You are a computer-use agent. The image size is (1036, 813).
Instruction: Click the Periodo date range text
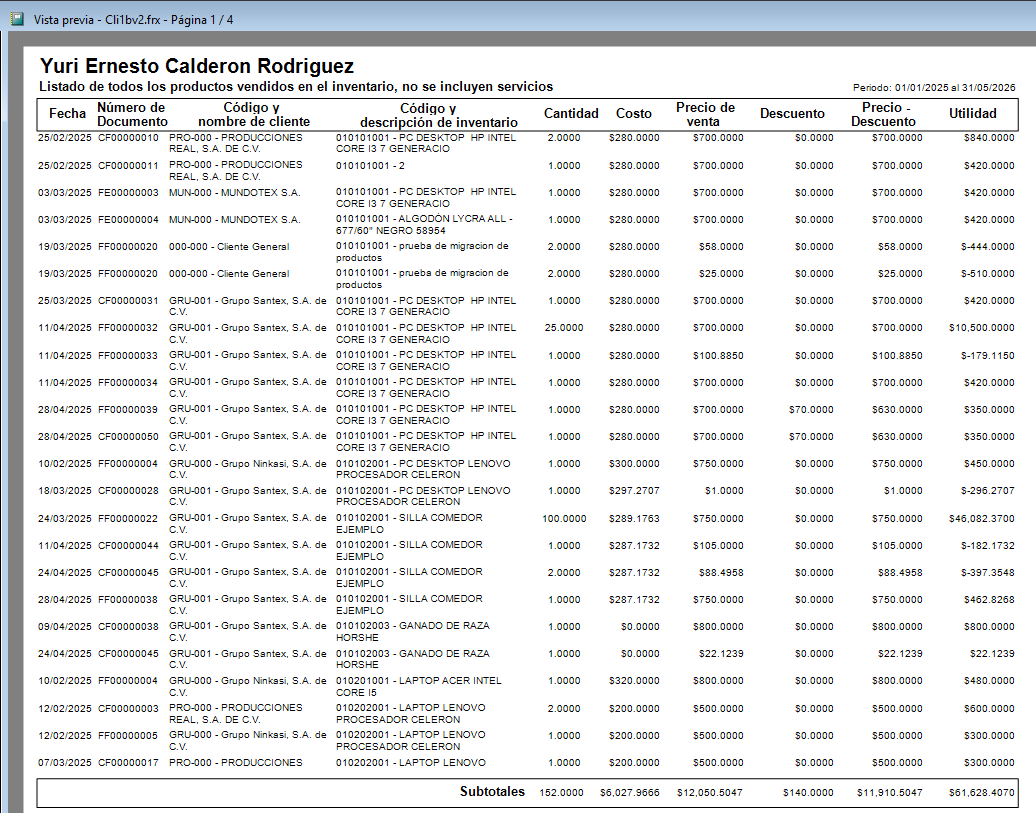934,87
